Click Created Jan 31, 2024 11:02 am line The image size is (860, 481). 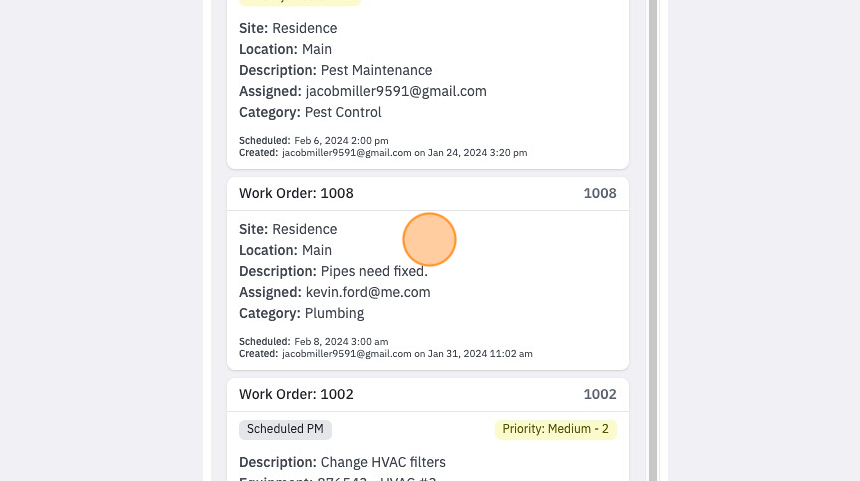[x=386, y=354]
